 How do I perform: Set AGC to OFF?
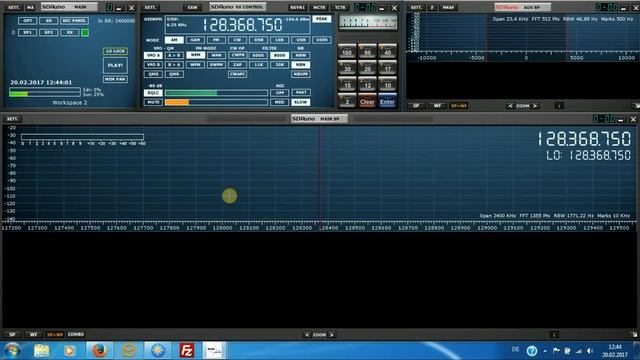click(x=280, y=93)
